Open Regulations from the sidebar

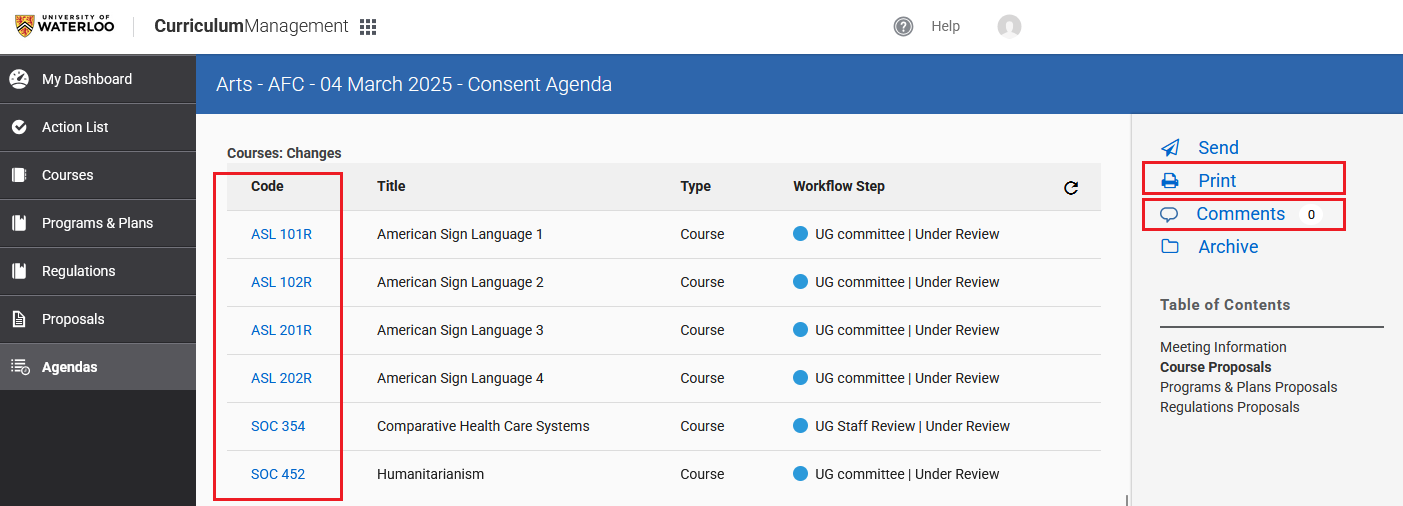pyautogui.click(x=78, y=271)
